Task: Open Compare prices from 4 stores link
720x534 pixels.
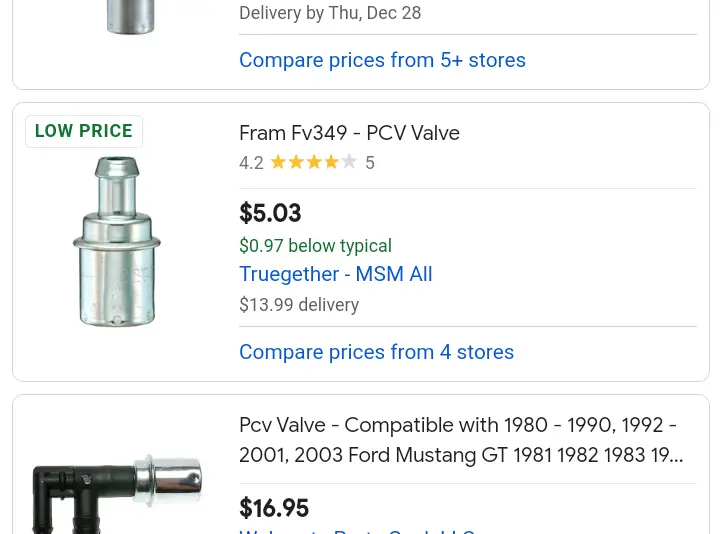Action: tap(376, 352)
